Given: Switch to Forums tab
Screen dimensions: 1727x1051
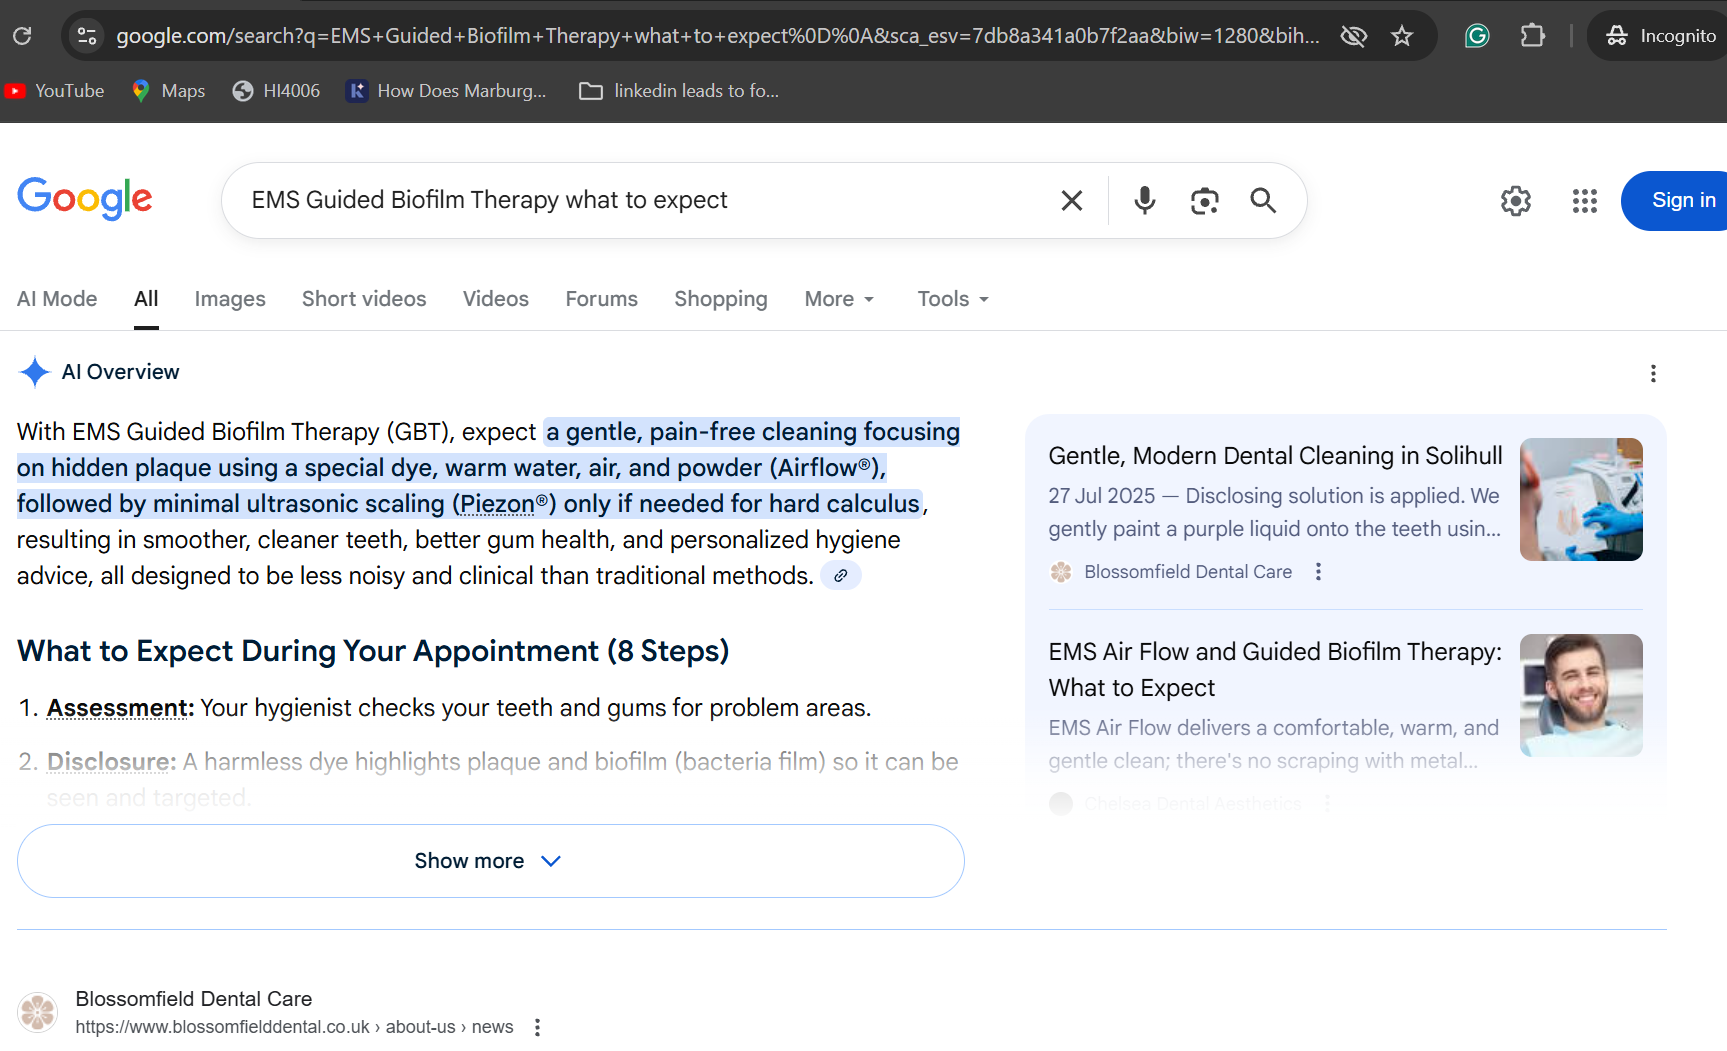Looking at the screenshot, I should point(602,299).
